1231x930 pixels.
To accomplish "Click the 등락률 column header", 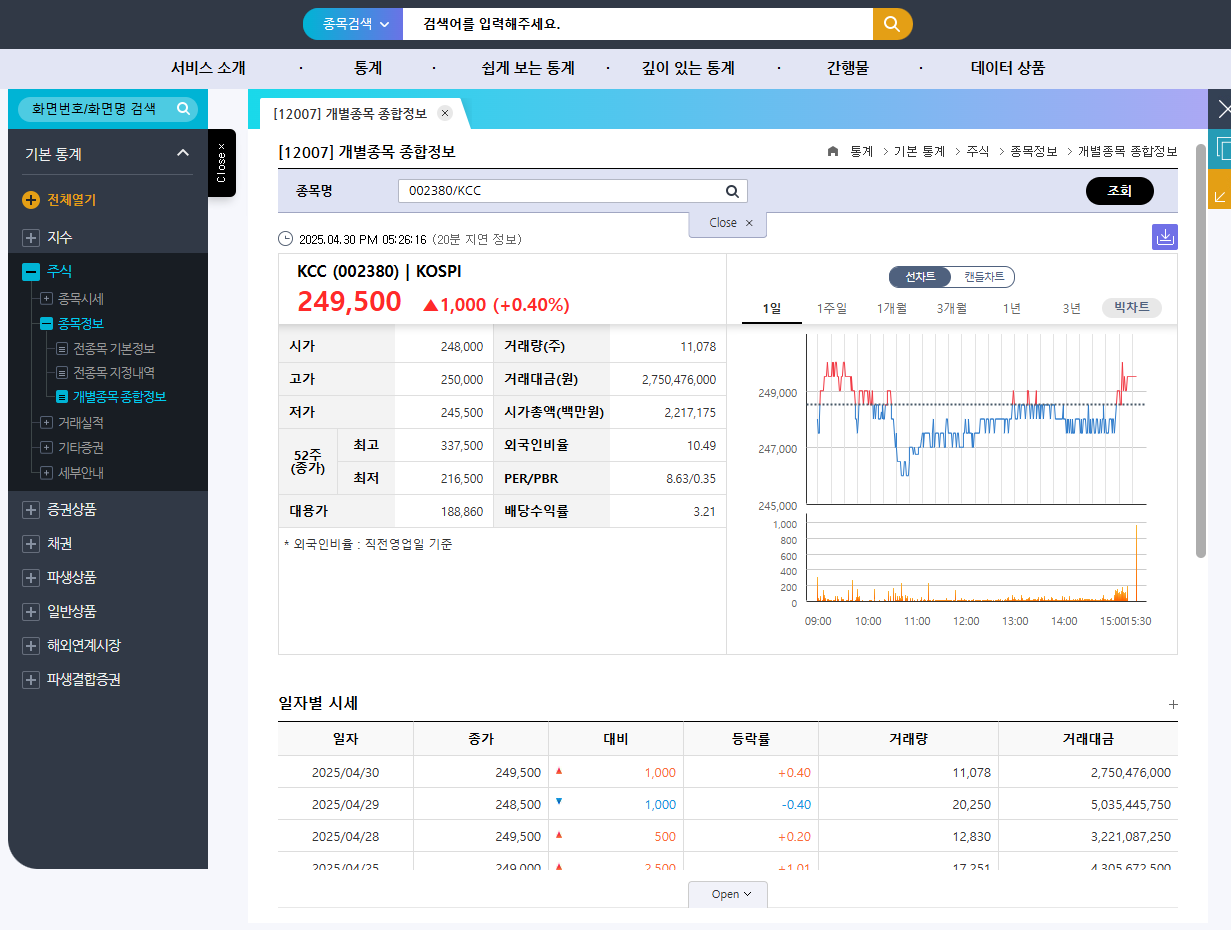I will [x=751, y=739].
